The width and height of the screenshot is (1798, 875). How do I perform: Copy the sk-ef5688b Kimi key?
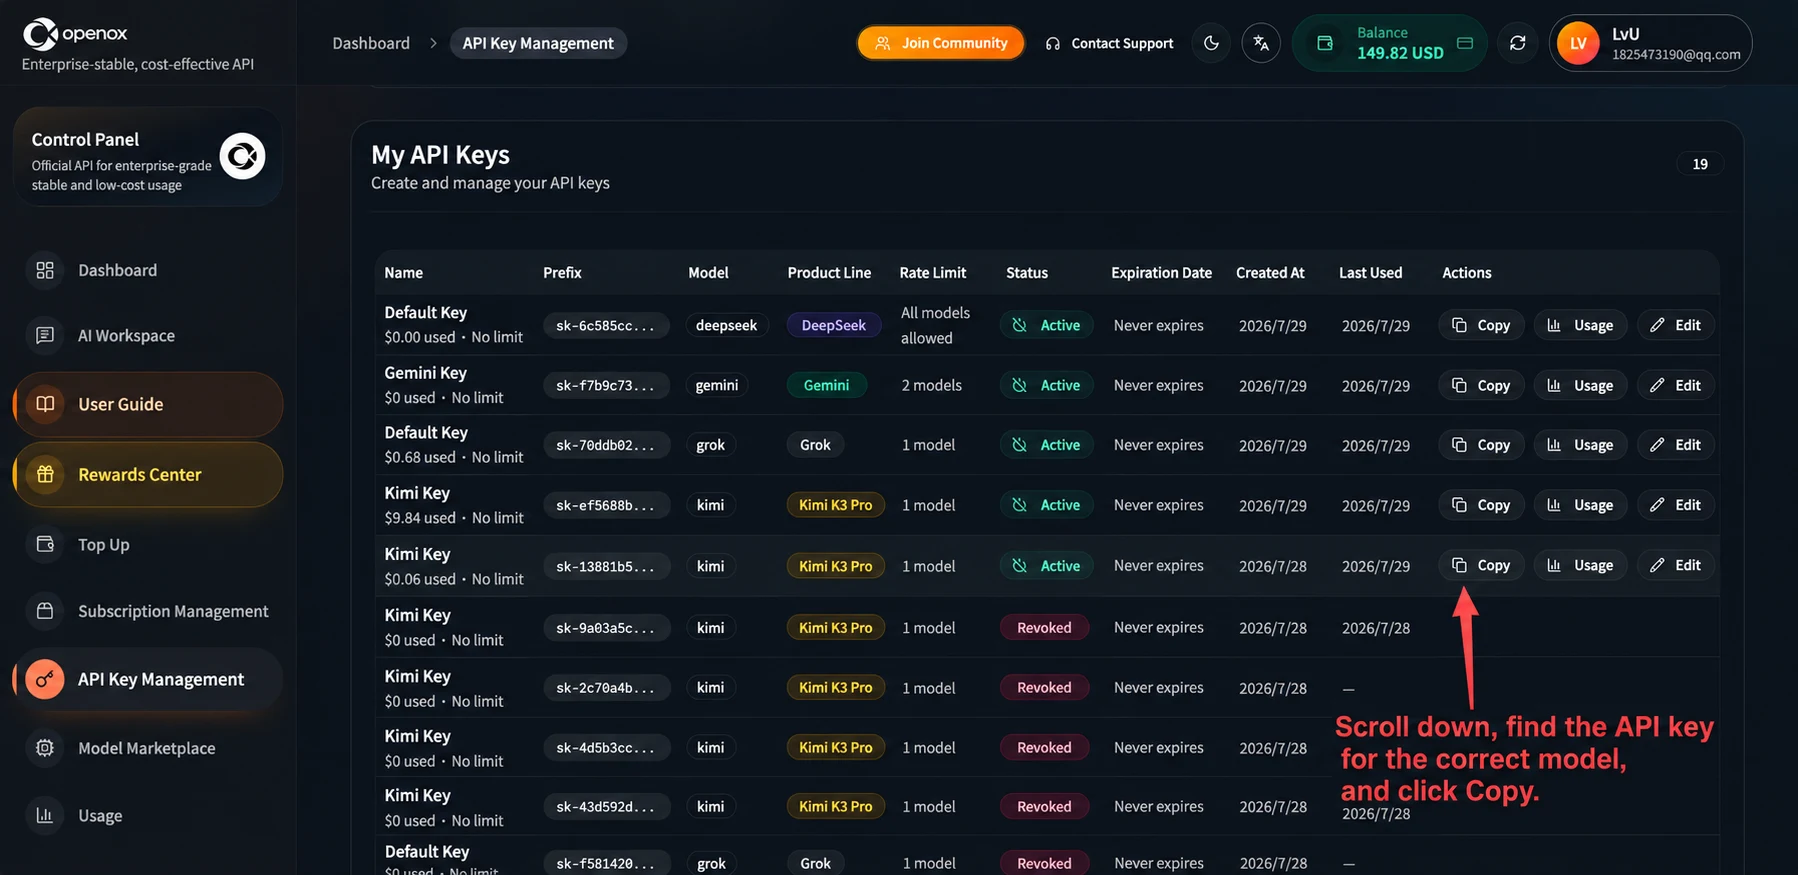click(1481, 505)
